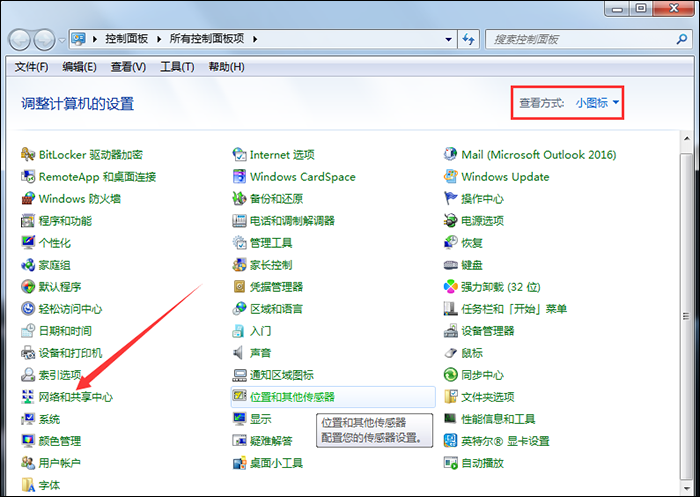
Task: Click the Network and Sharing Center icon
Action: click(x=28, y=397)
